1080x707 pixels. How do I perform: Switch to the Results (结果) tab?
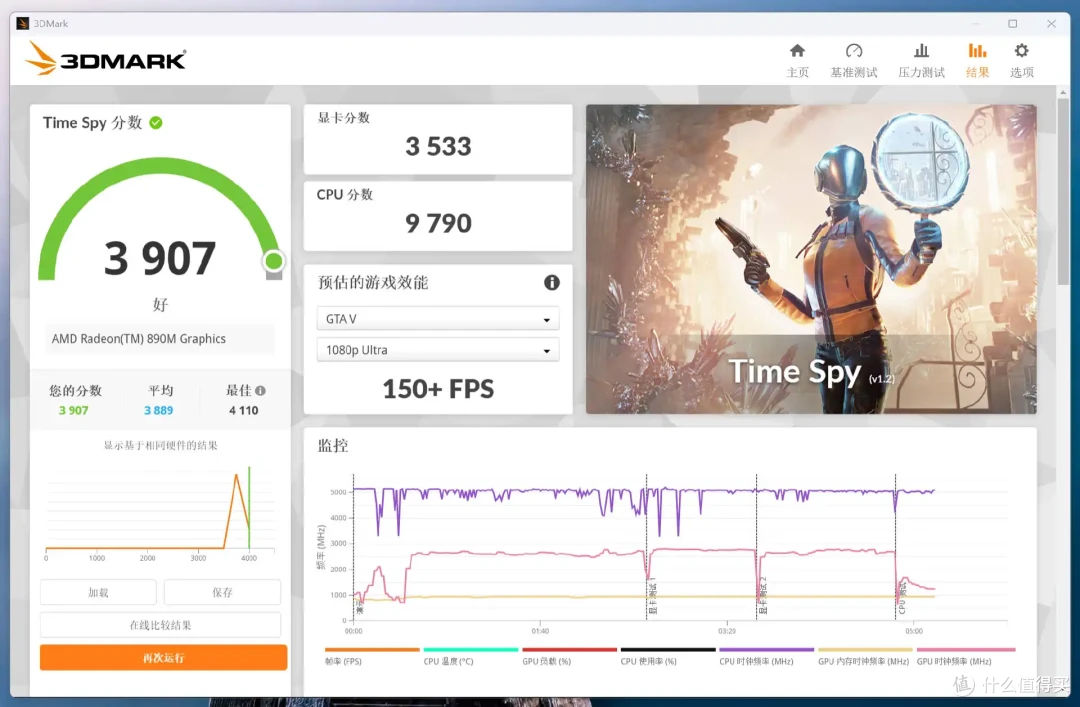pos(977,61)
